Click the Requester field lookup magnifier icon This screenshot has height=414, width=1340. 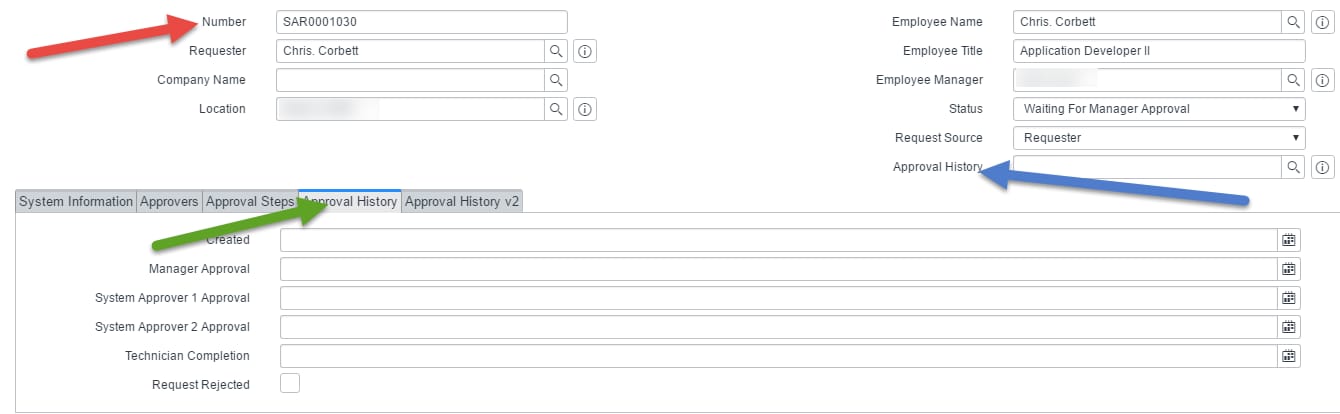pos(556,51)
